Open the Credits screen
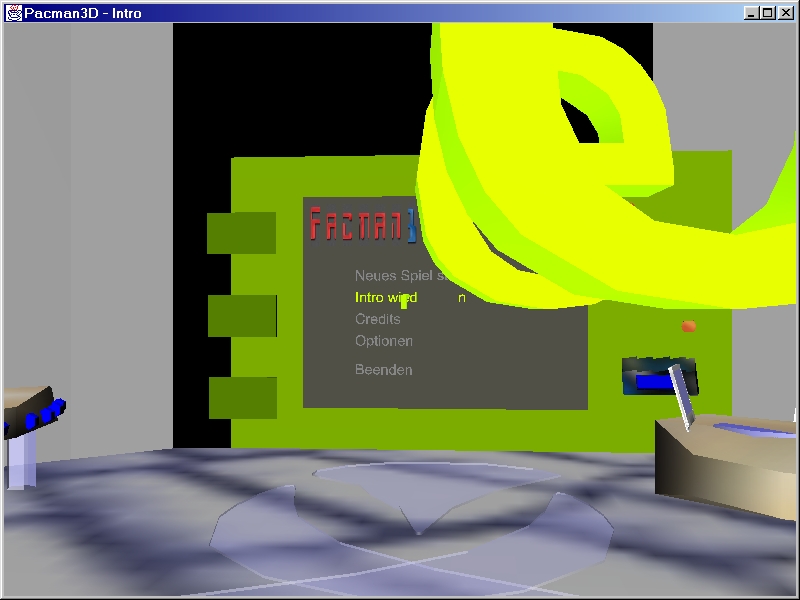The image size is (800, 600). 377,319
